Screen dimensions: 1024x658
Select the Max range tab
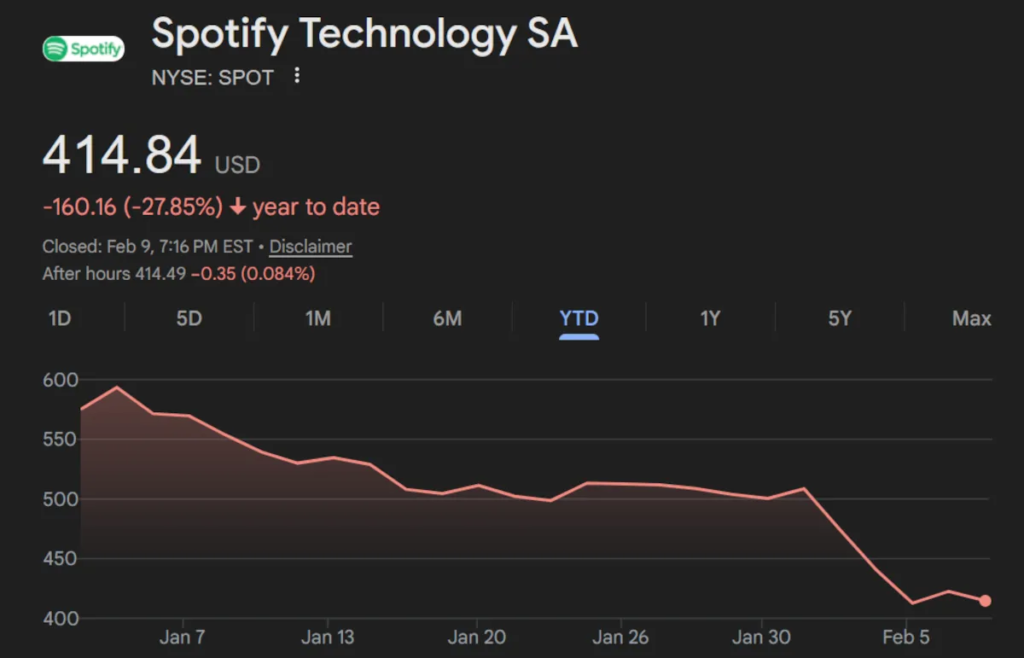tap(971, 319)
